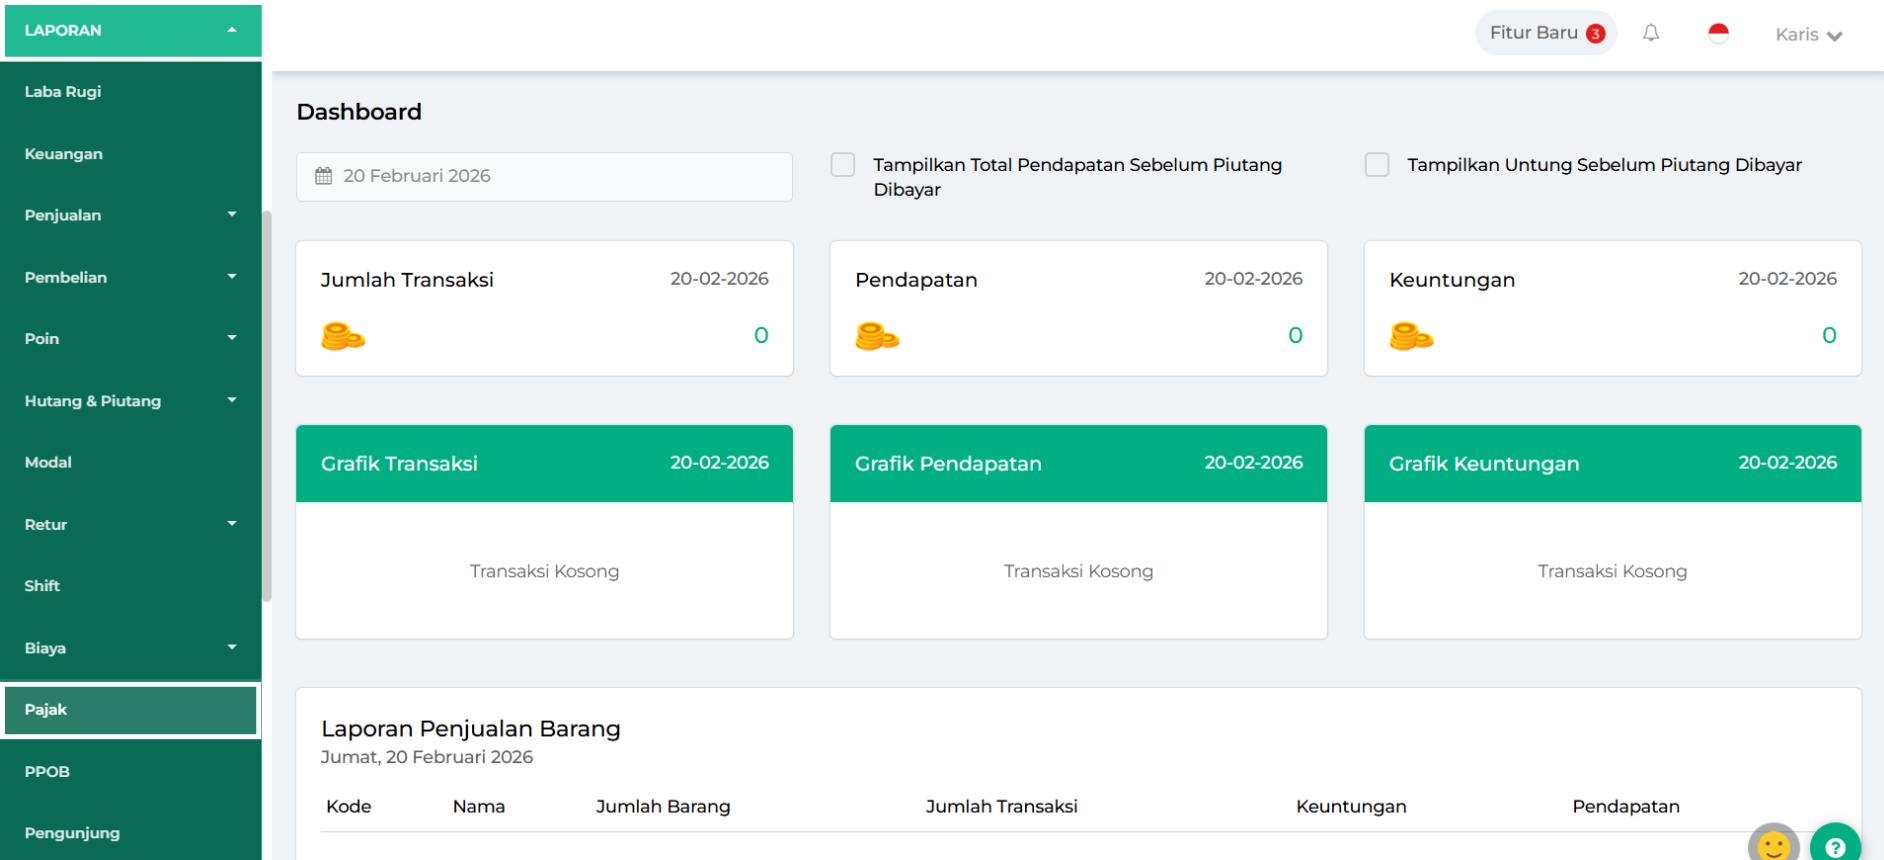Image resolution: width=1884 pixels, height=860 pixels.
Task: Click the notification bell icon
Action: coord(1651,33)
